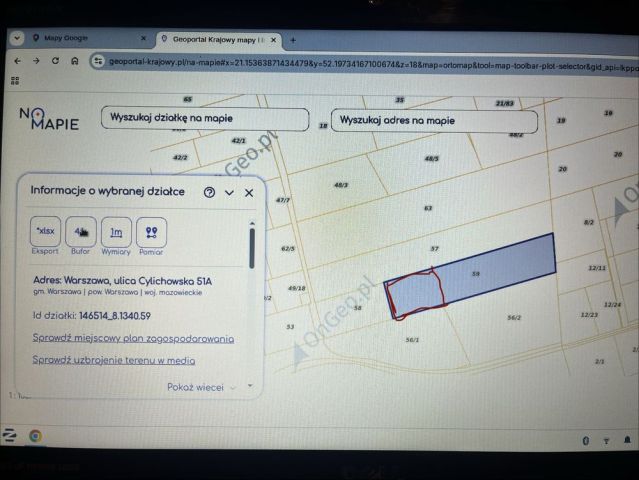This screenshot has height=480, width=639.
Task: Select plot 48/3 on the map
Action: pyautogui.click(x=341, y=185)
